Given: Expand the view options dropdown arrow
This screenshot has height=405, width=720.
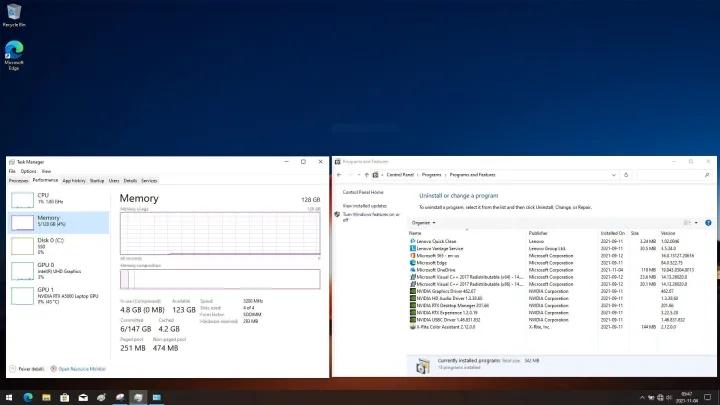Looking at the screenshot, I should pyautogui.click(x=696, y=223).
